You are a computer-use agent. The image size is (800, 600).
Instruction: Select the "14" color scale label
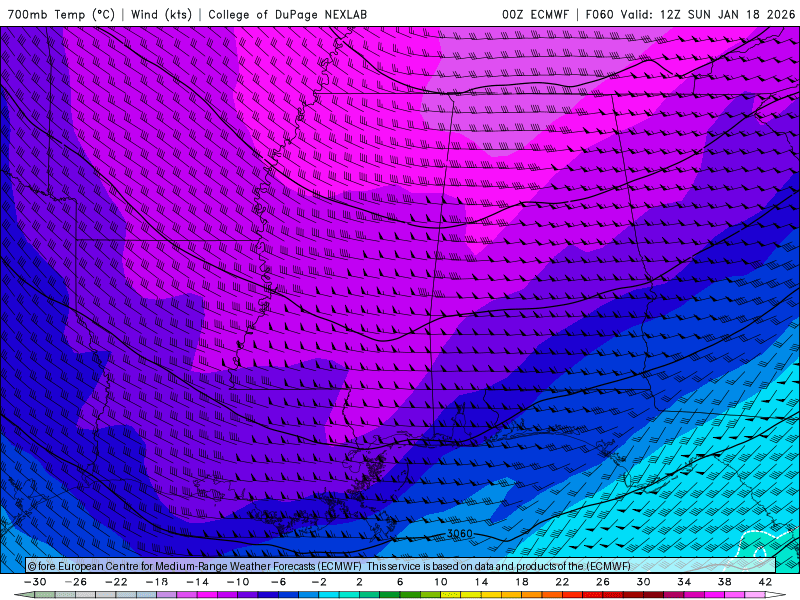[x=481, y=582]
